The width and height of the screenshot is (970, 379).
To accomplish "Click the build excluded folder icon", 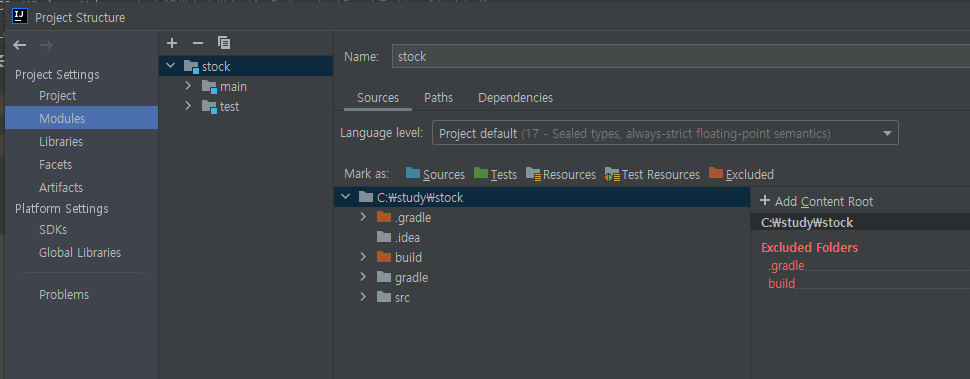I will pos(384,257).
